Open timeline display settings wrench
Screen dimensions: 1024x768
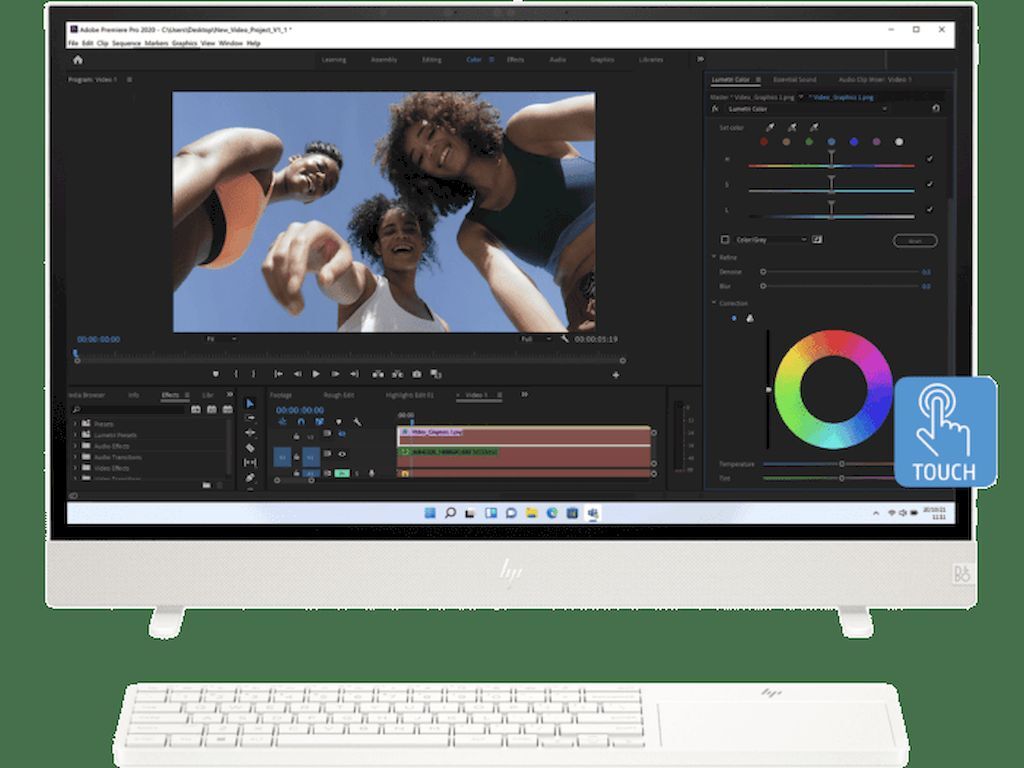pyautogui.click(x=357, y=422)
